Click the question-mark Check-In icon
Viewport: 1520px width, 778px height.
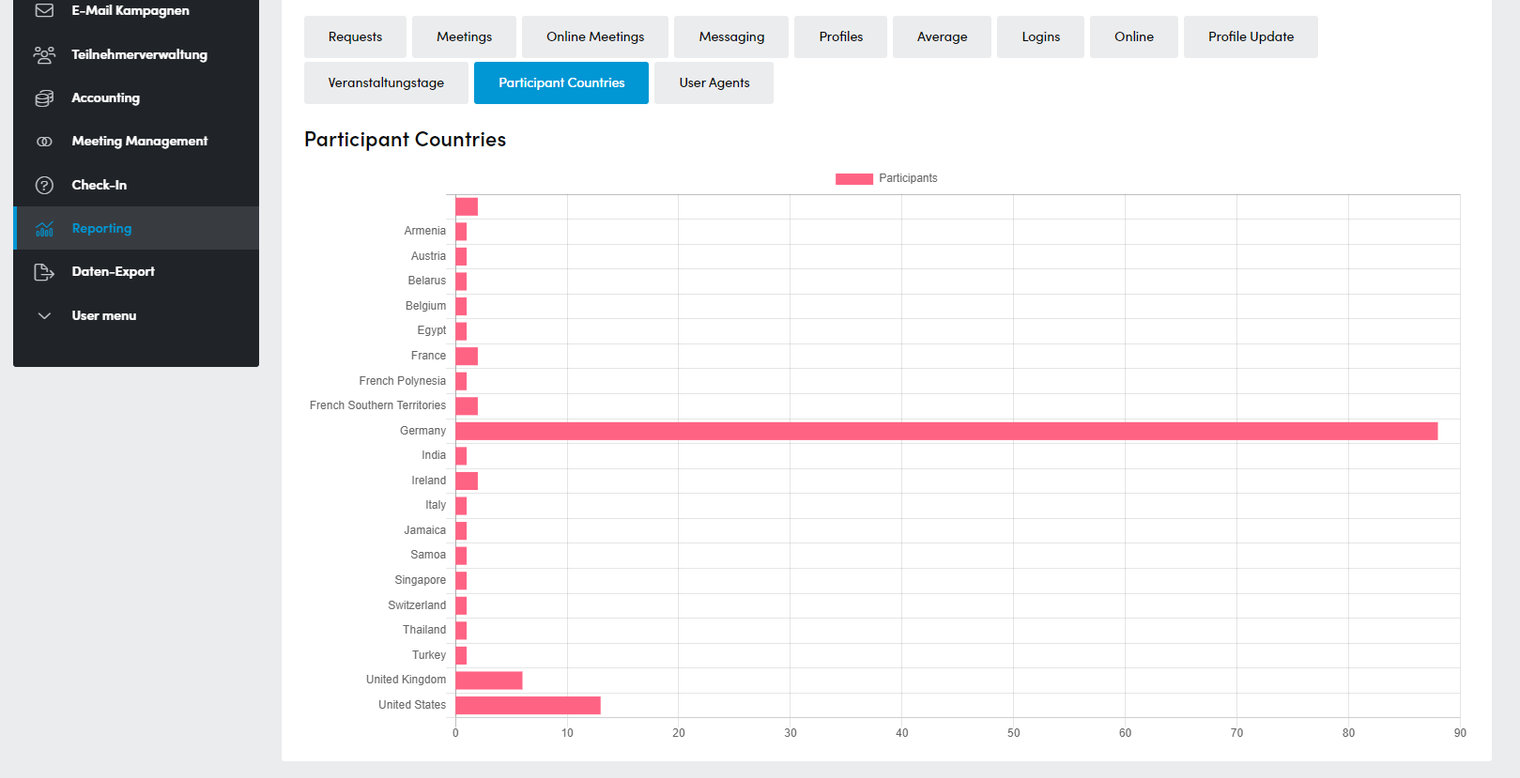click(44, 185)
